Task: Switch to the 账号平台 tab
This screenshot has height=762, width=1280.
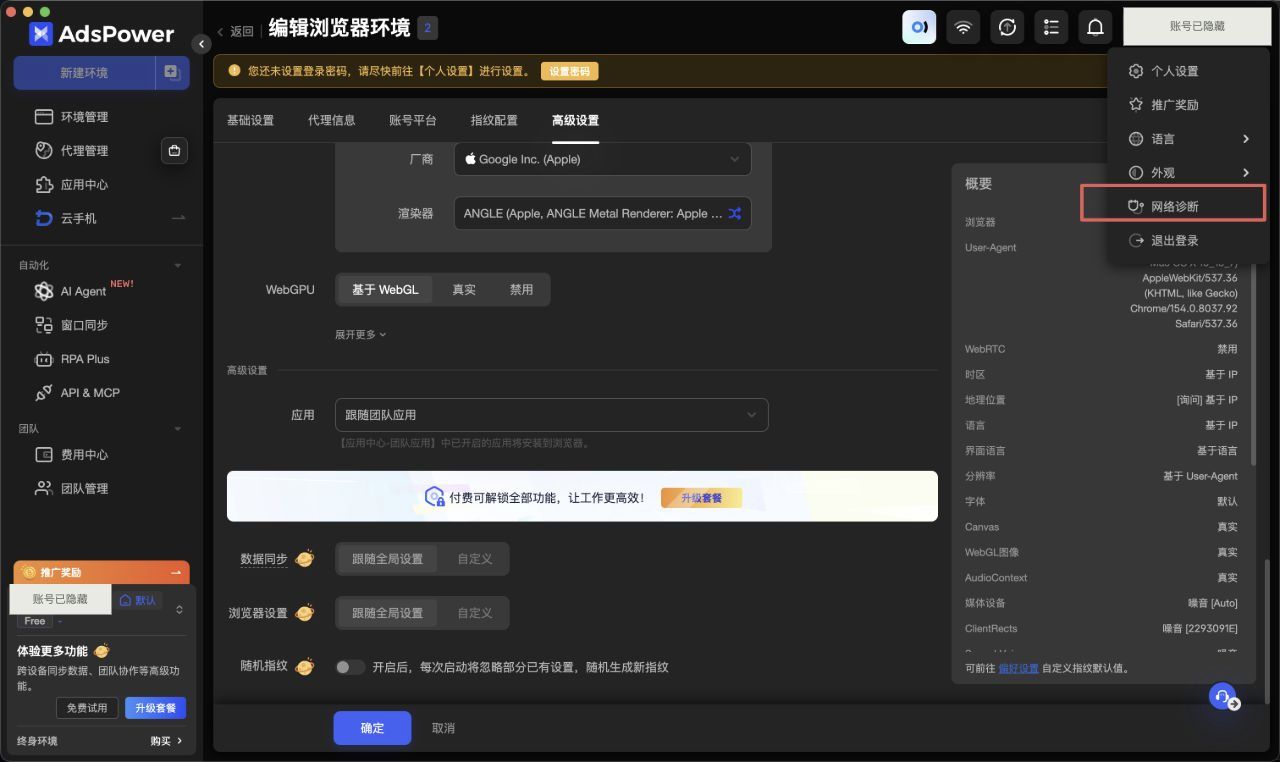Action: click(x=413, y=121)
